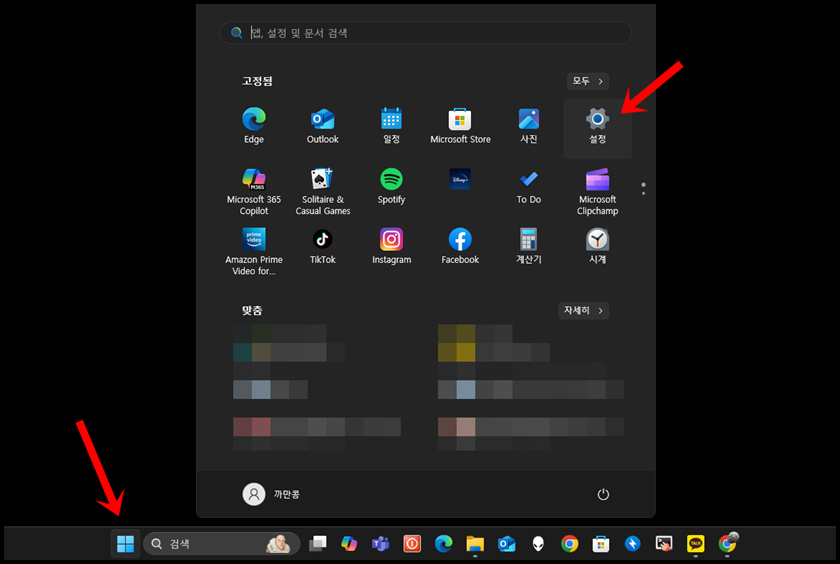Open Instagram pinned app
This screenshot has height=564, width=840.
pyautogui.click(x=391, y=246)
